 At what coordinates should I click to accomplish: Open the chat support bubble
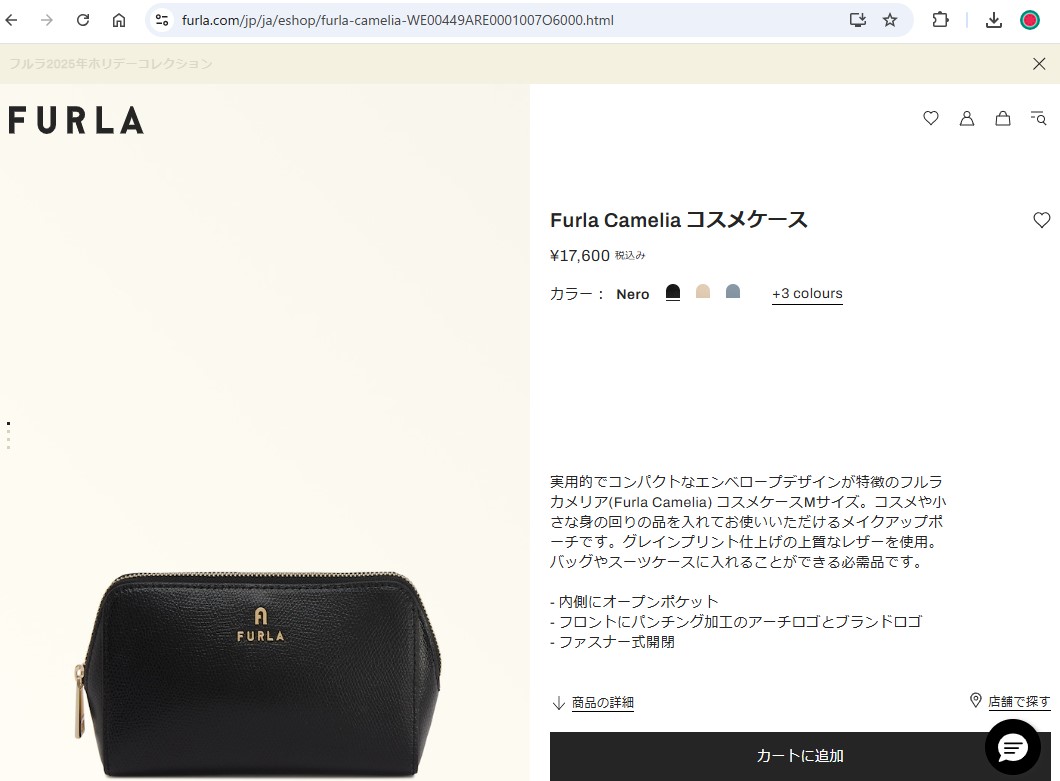1012,747
